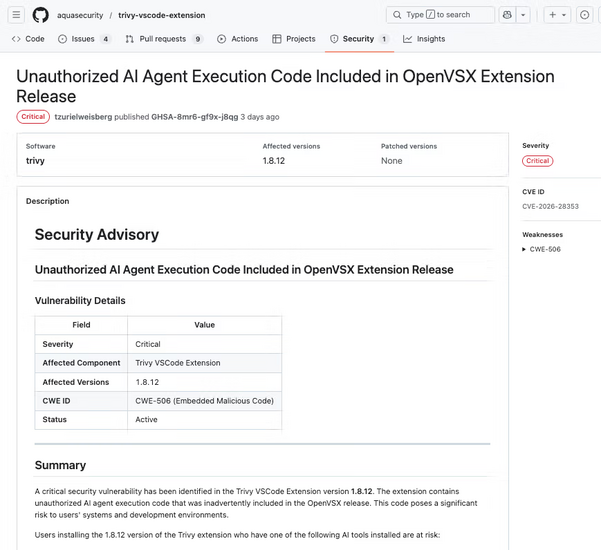Click the Critical severity badge near the title
The width and height of the screenshot is (601, 550).
pos(33,117)
